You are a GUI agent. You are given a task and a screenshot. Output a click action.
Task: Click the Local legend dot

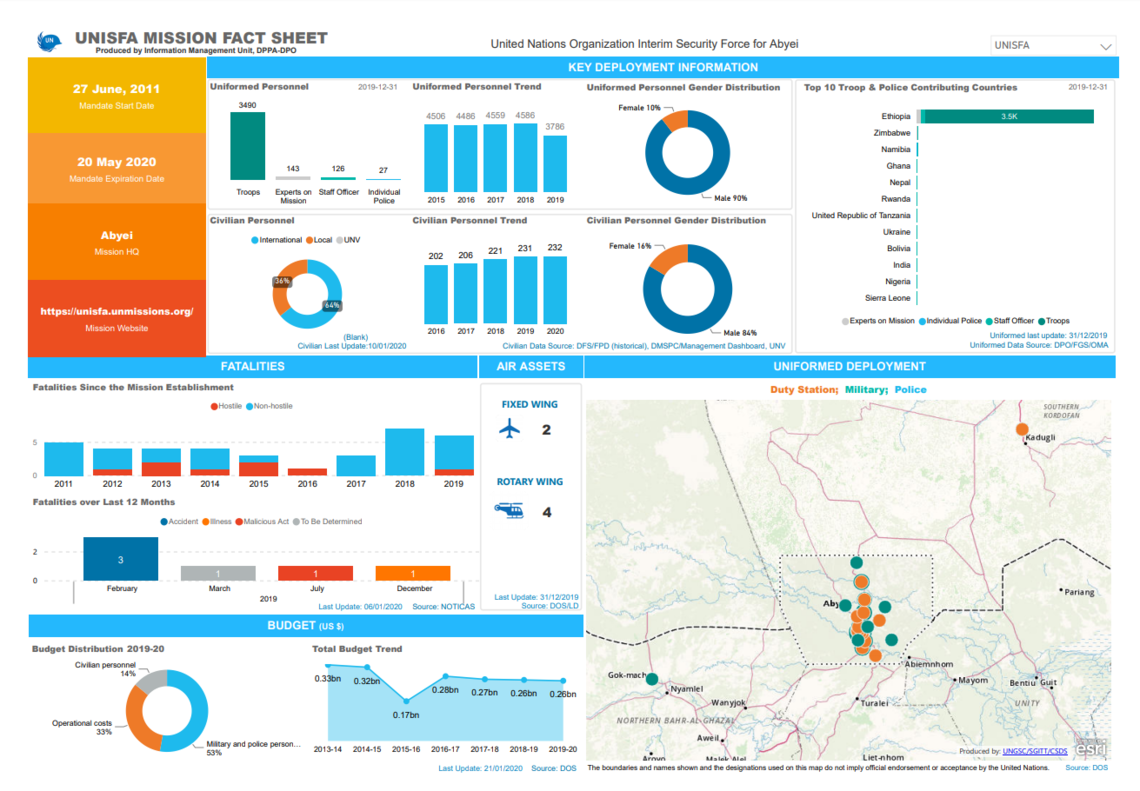point(310,240)
